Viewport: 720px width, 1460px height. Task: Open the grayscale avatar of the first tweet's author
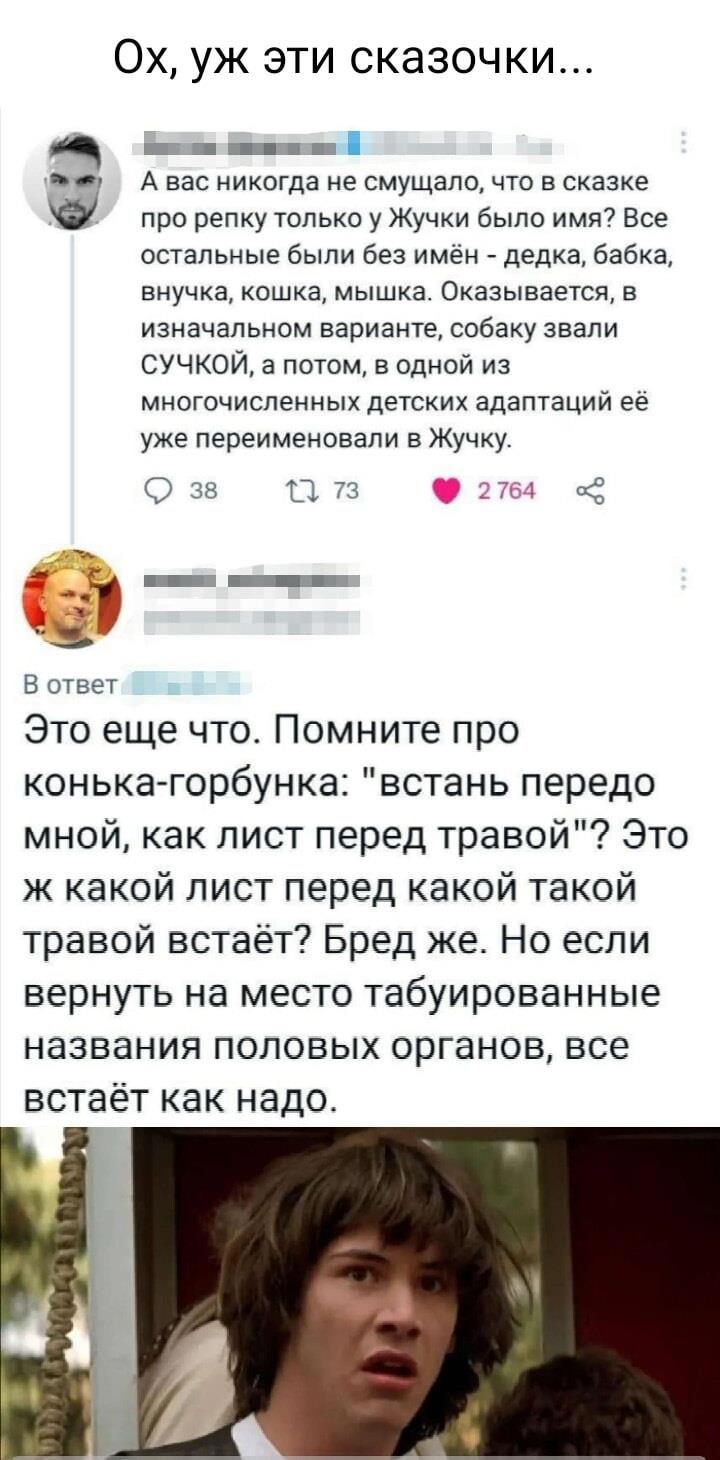pyautogui.click(x=76, y=180)
